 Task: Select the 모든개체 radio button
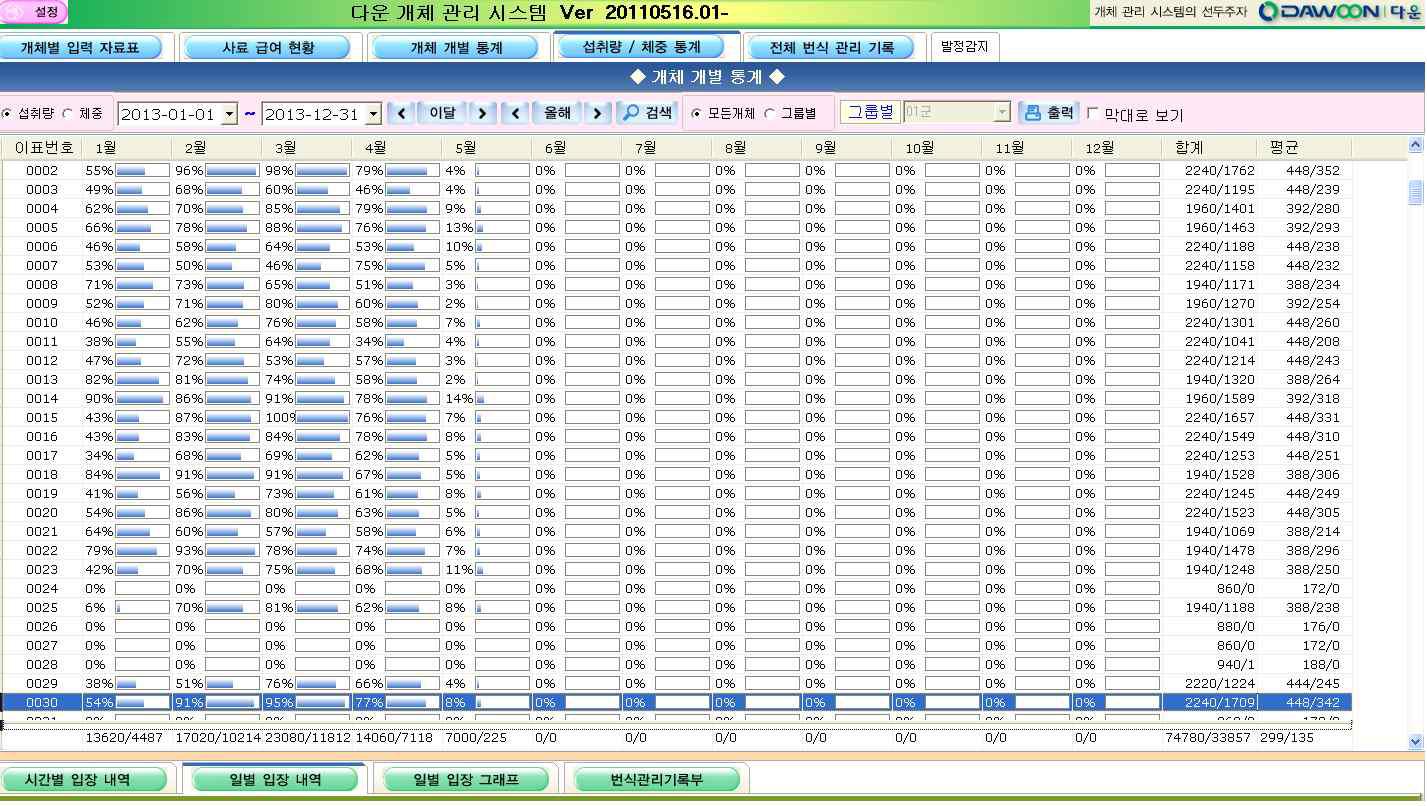pos(697,114)
